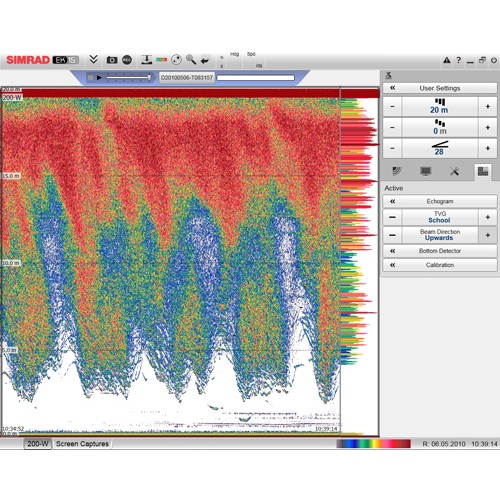Step TVG setting back with minus
Screen dimensions: 500x500
392,217
